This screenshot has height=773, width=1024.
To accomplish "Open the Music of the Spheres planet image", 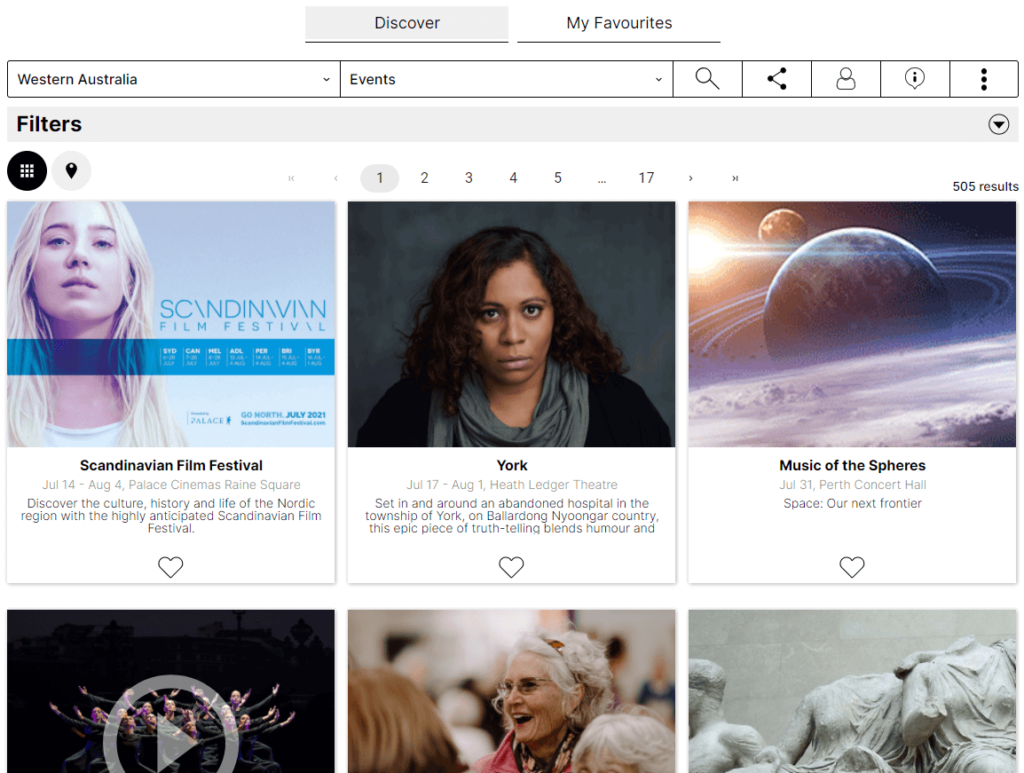I will 852,324.
